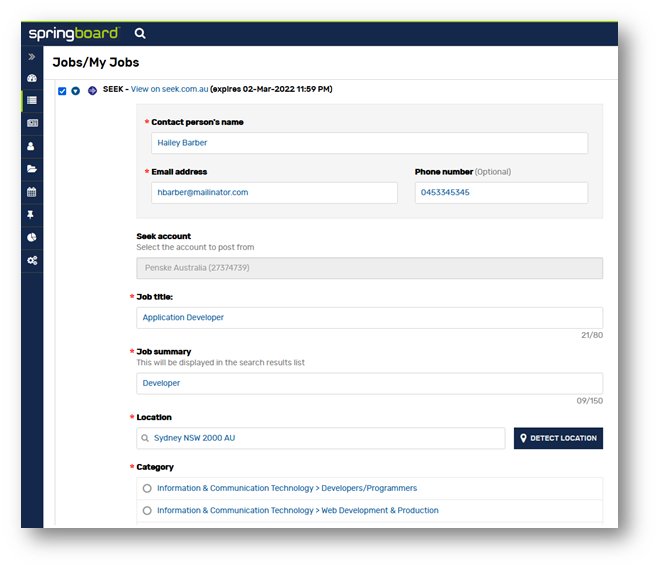Image resolution: width=660 pixels, height=570 pixels.
Task: Focus the Job title input field
Action: [x=369, y=318]
